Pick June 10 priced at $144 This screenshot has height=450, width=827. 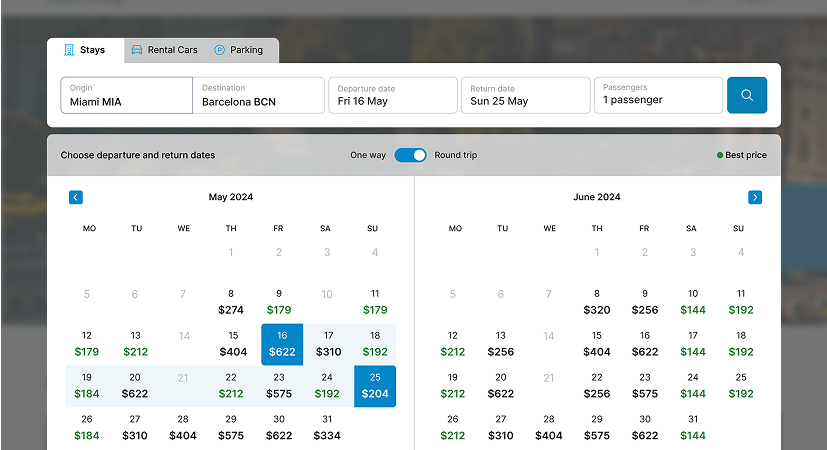[693, 302]
